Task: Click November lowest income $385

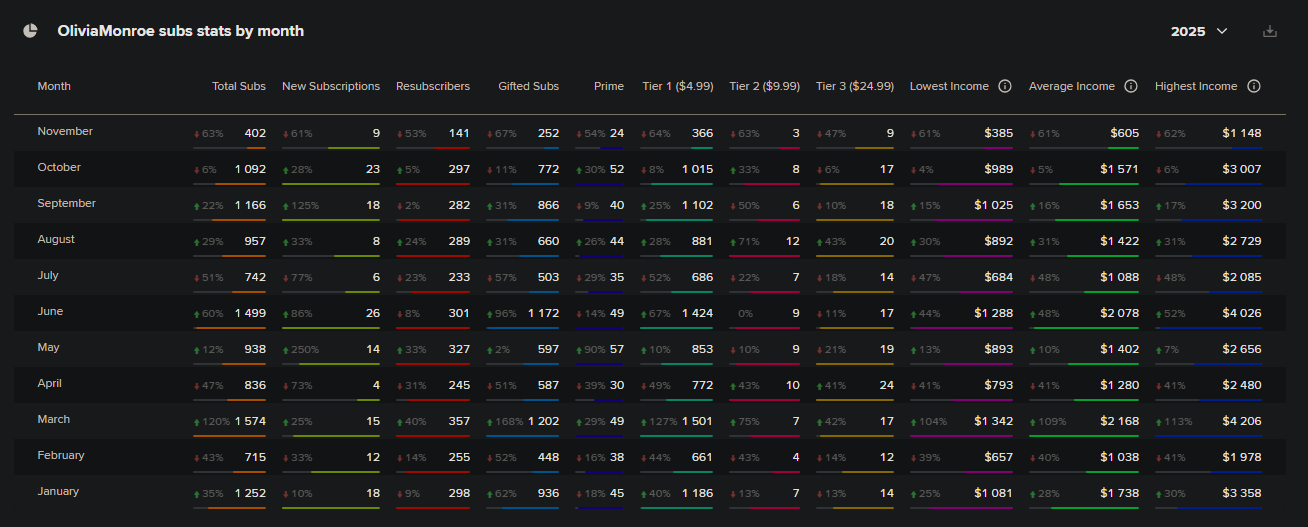Action: pyautogui.click(x=998, y=133)
